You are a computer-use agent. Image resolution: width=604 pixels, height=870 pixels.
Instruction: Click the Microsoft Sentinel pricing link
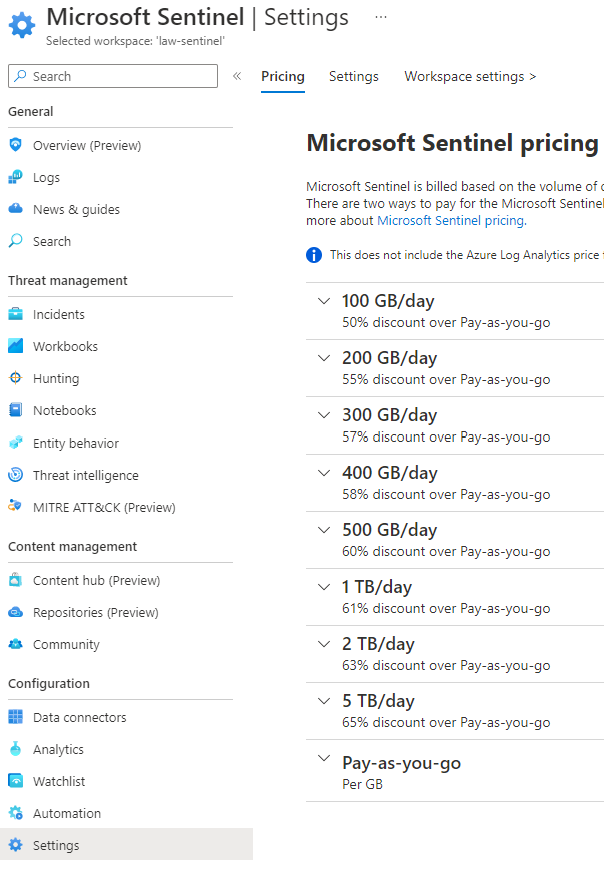point(450,220)
